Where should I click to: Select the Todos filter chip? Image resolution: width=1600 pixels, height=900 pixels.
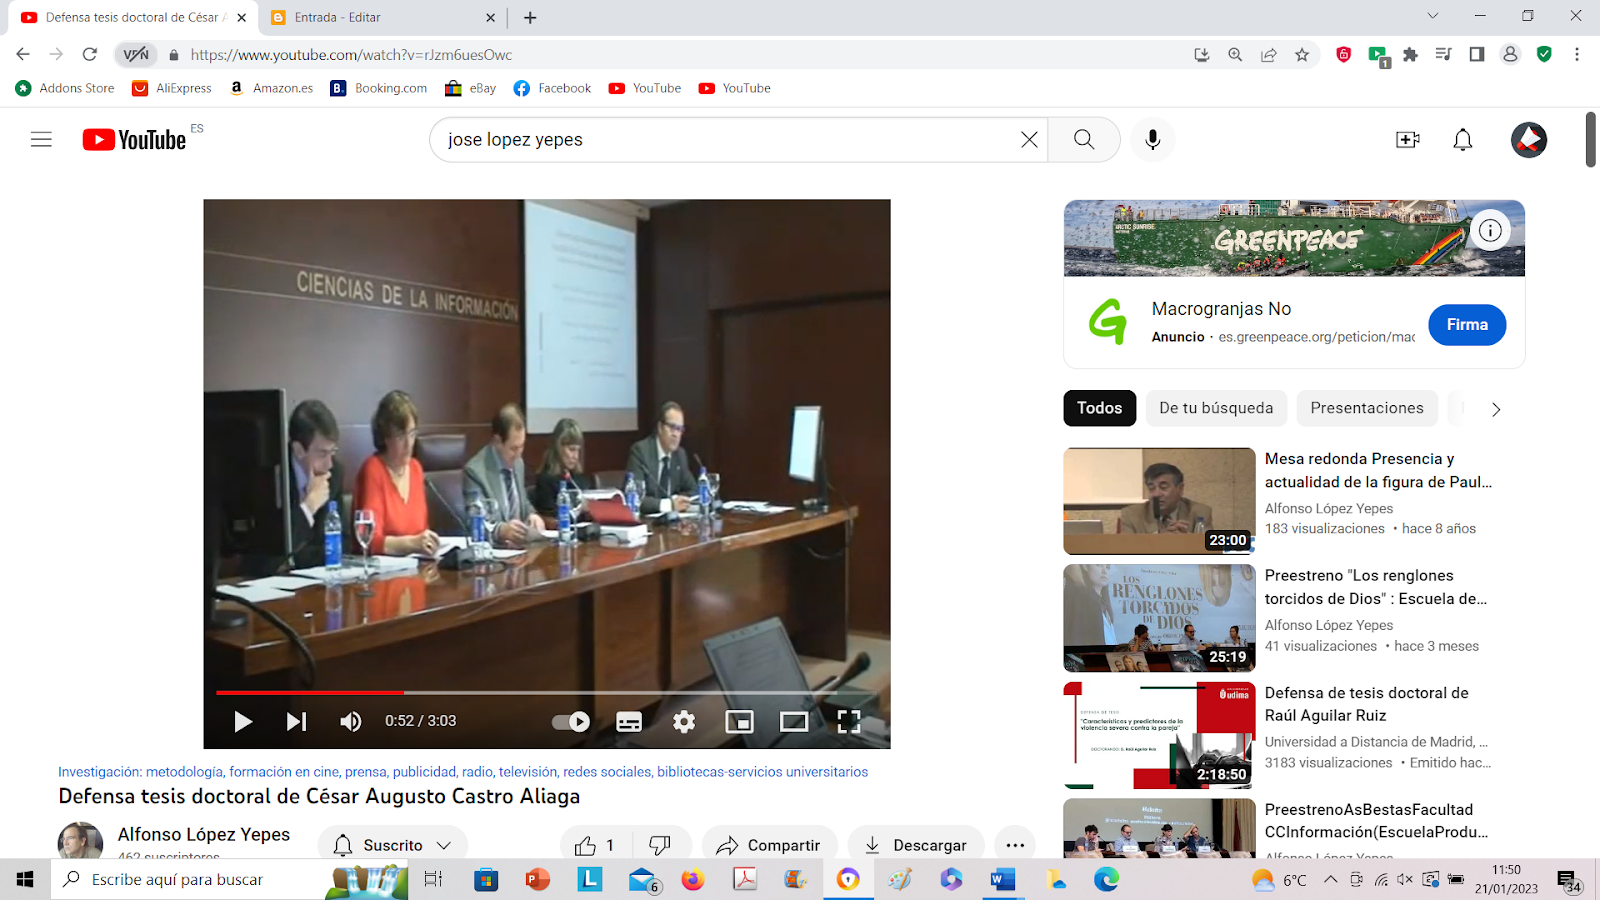coord(1100,408)
